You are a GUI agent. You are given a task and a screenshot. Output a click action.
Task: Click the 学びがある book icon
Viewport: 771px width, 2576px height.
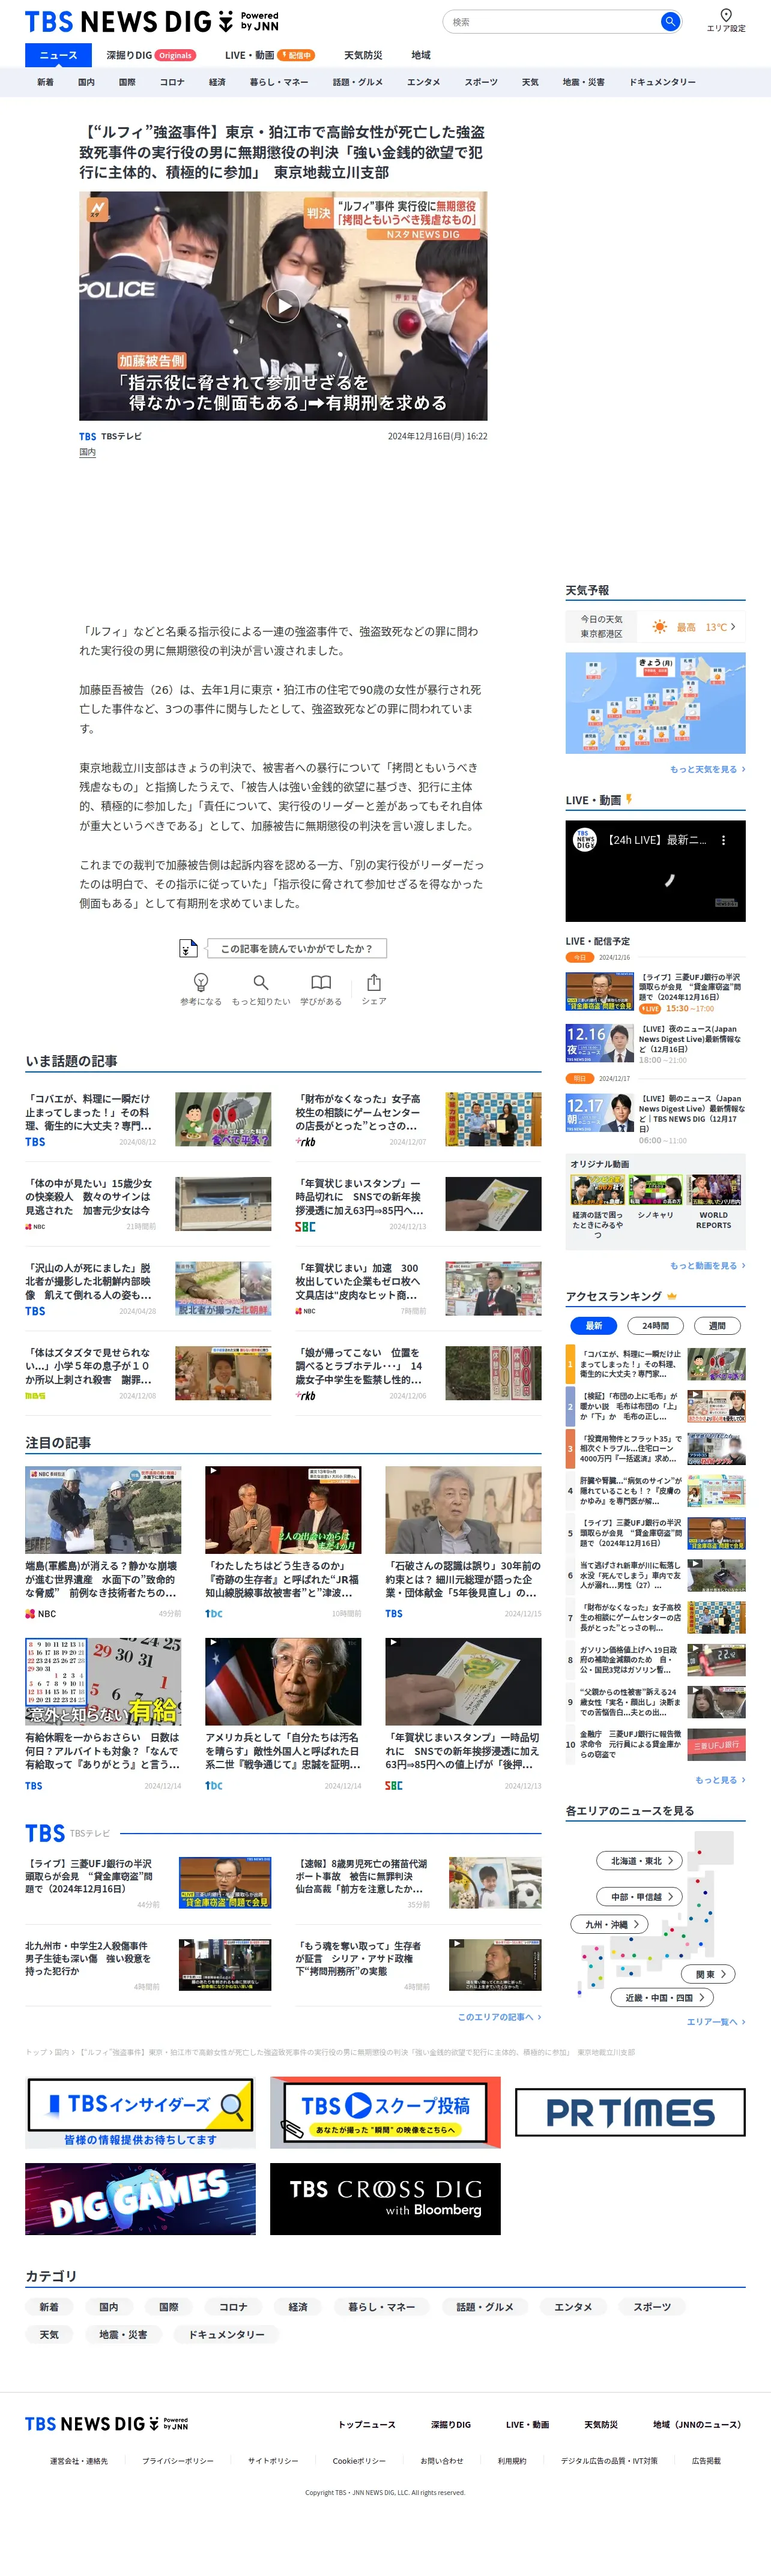pyautogui.click(x=321, y=982)
